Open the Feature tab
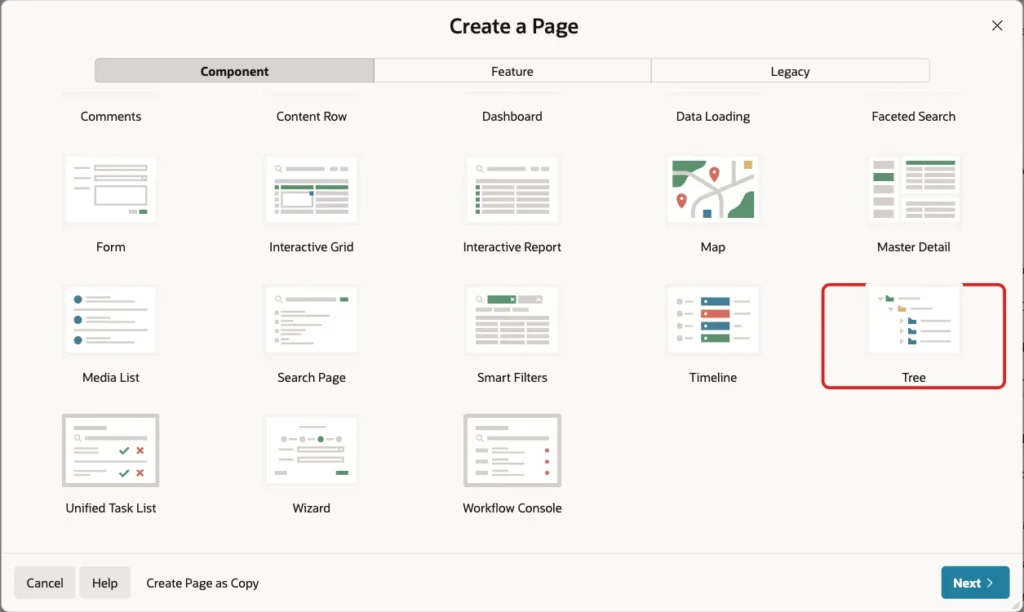The height and width of the screenshot is (612, 1024). [512, 71]
